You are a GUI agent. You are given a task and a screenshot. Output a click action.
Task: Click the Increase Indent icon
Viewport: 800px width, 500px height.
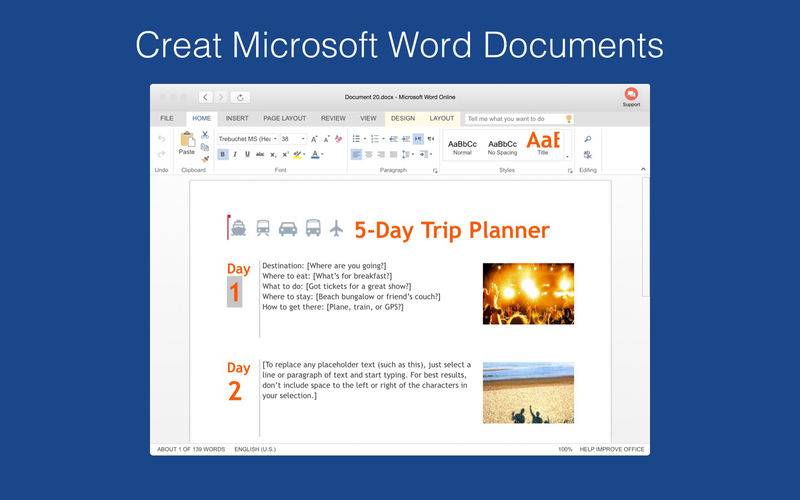(406, 139)
